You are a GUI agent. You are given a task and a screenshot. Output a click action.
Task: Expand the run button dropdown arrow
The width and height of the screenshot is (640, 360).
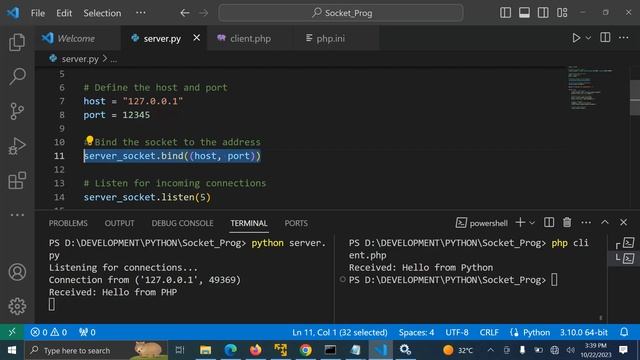point(588,38)
